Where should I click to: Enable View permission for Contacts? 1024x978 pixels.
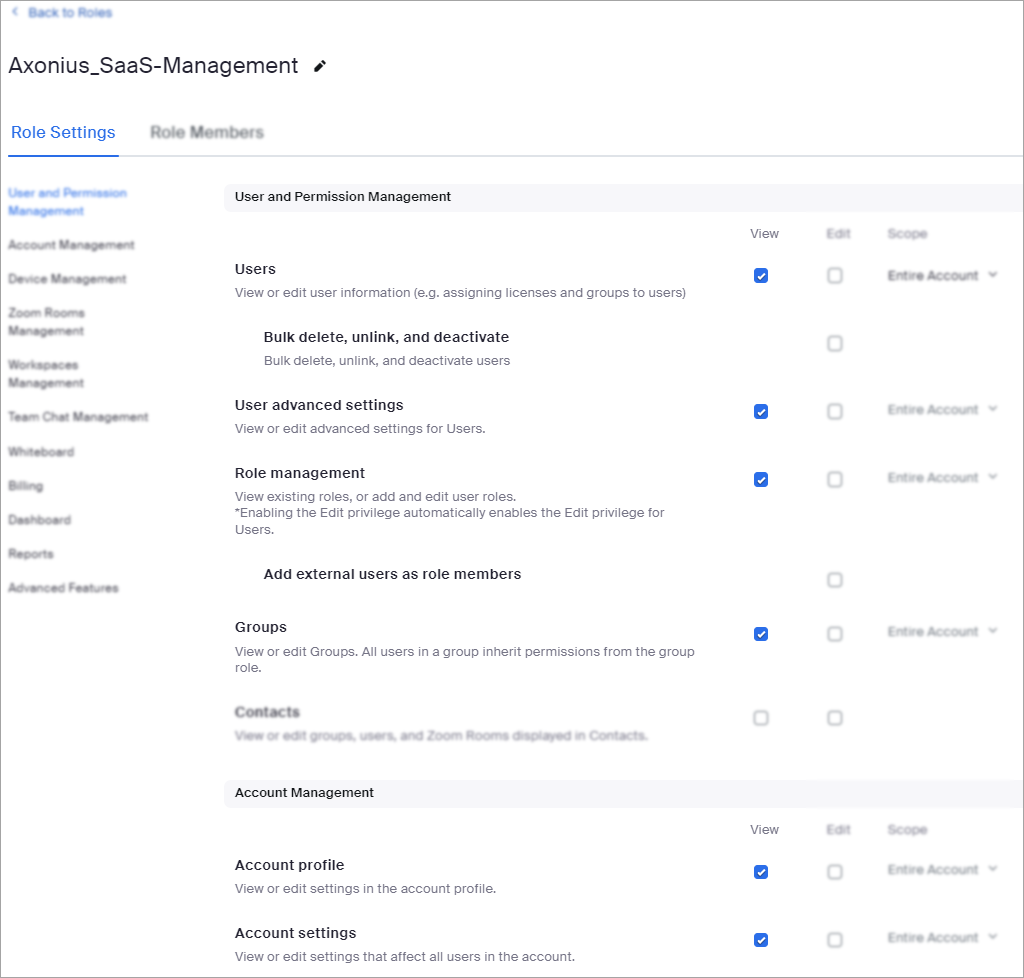tap(761, 718)
